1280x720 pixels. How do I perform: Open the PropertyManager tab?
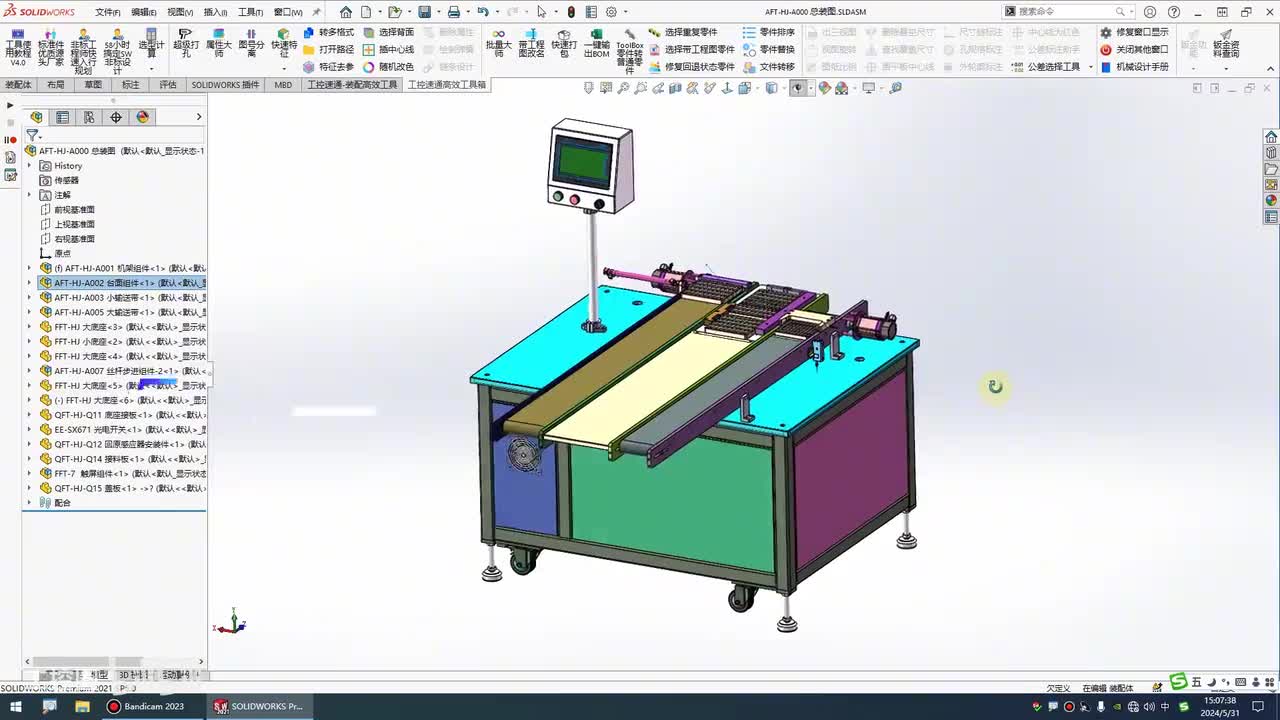pos(63,117)
